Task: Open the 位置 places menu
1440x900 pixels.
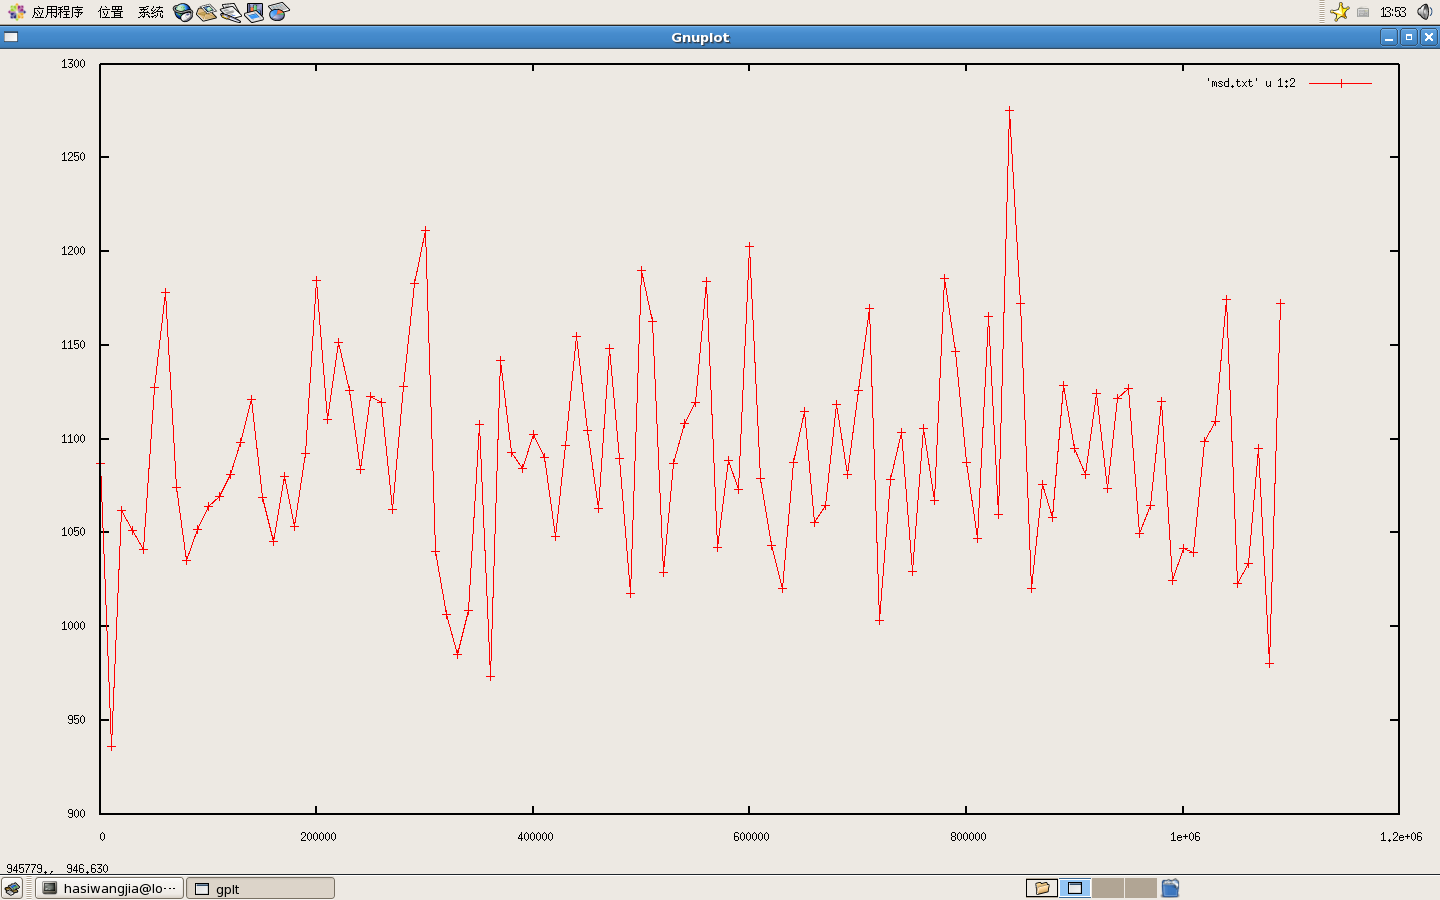Action: pos(111,12)
